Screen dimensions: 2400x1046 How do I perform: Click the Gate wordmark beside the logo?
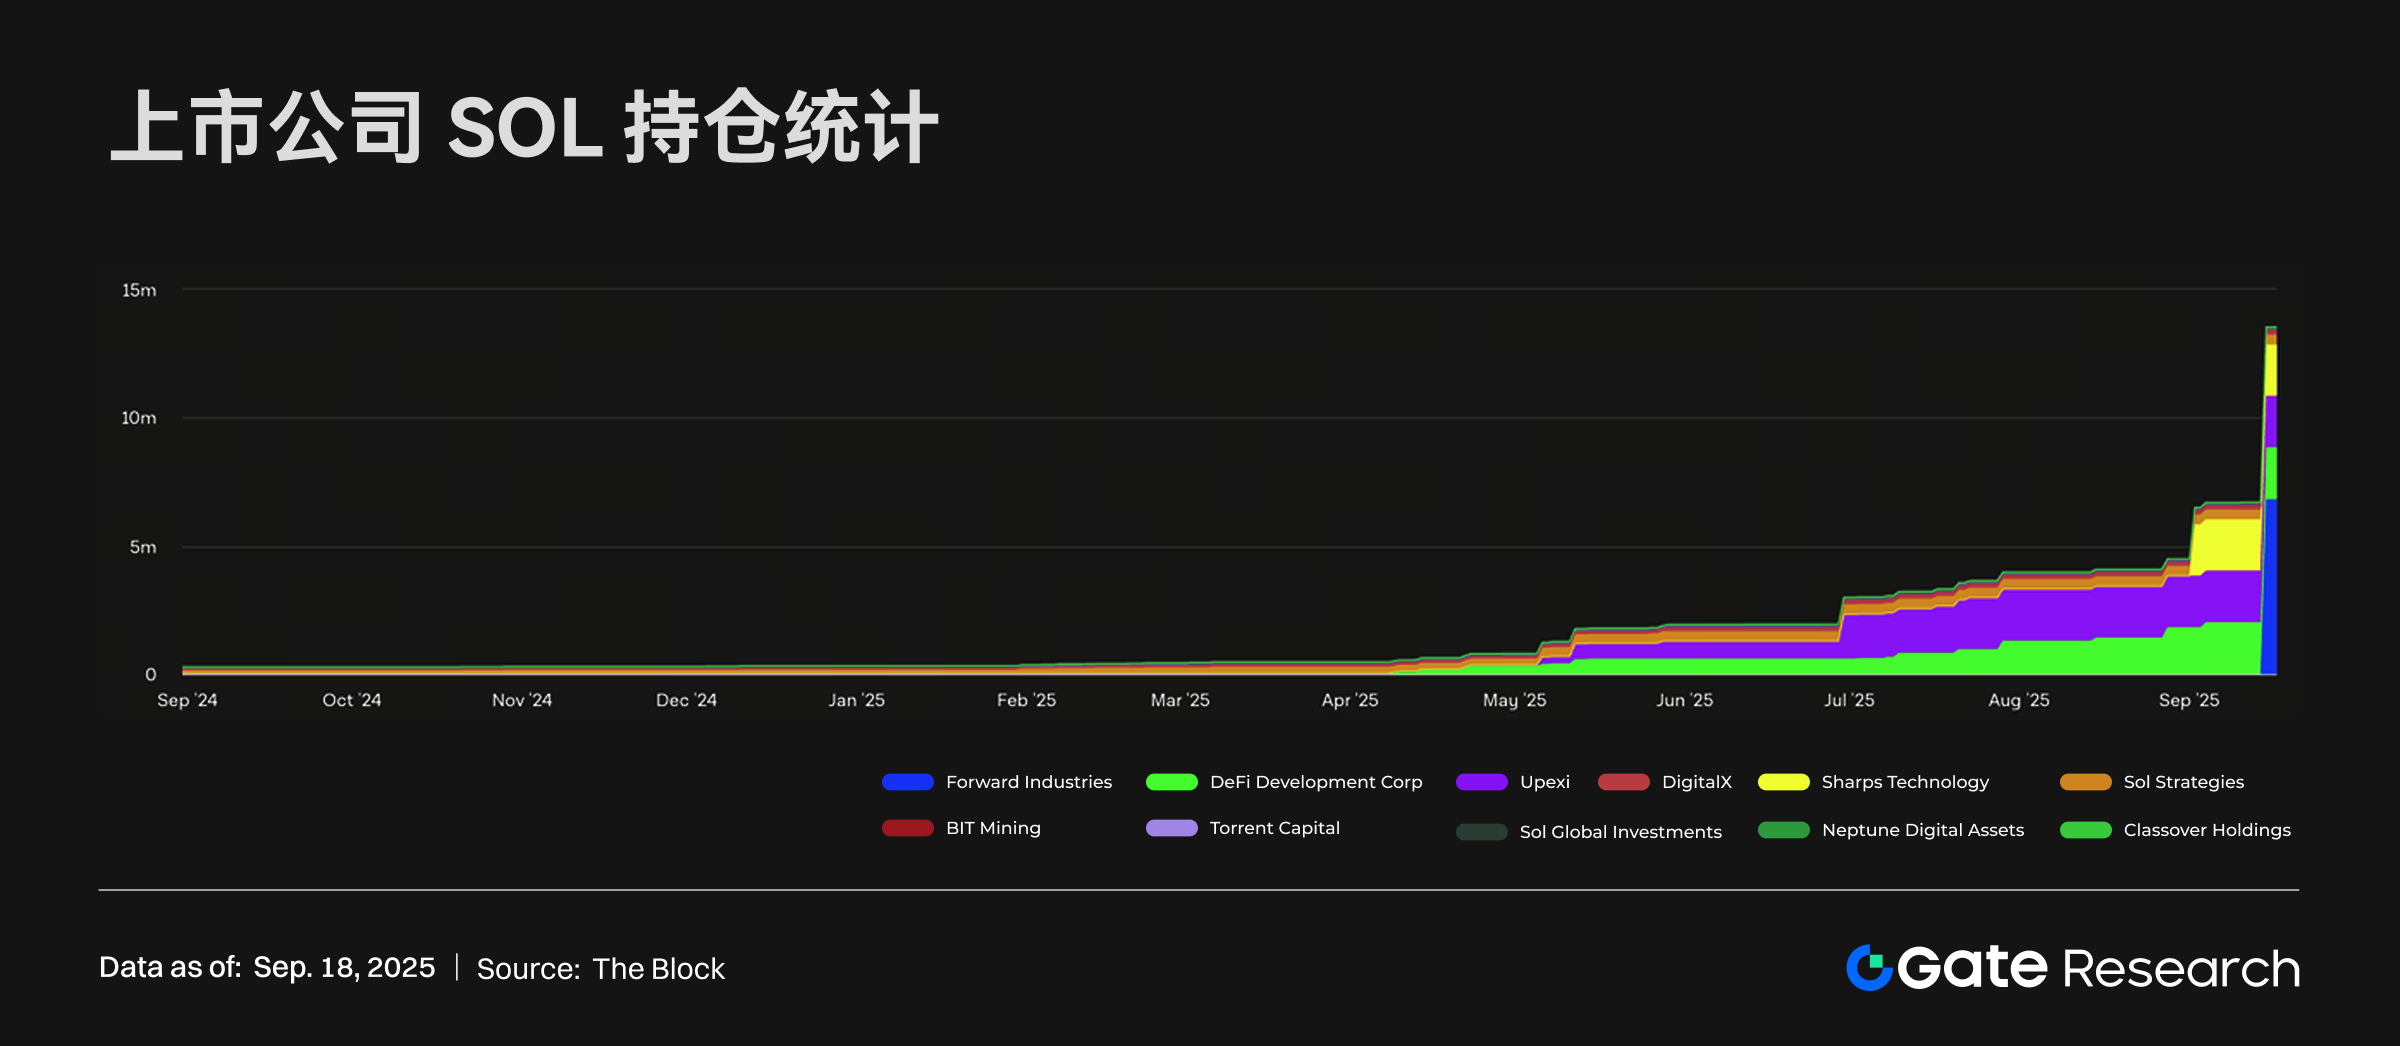(1972, 967)
